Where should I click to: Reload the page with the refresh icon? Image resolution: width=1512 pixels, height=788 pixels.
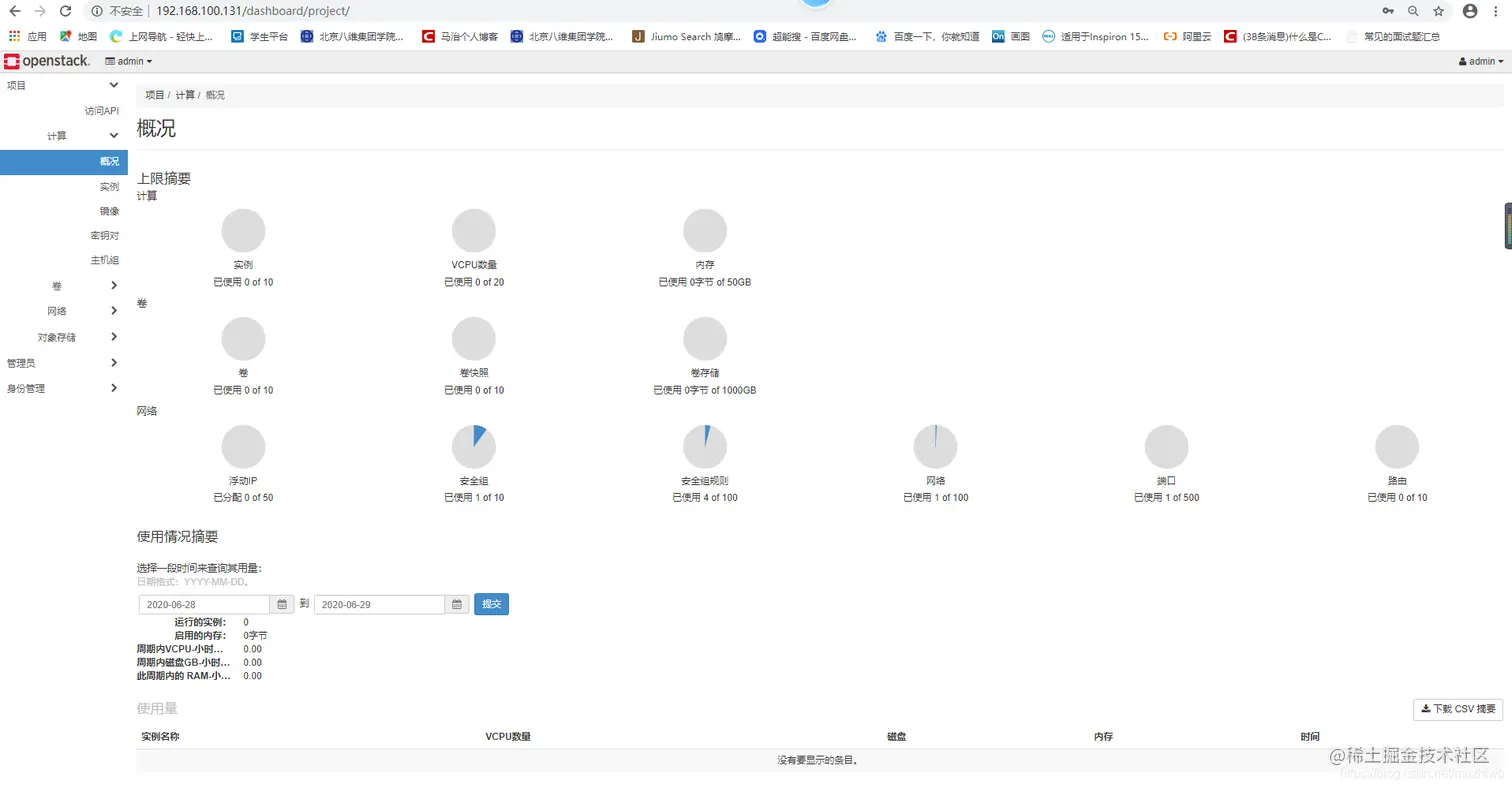click(65, 11)
